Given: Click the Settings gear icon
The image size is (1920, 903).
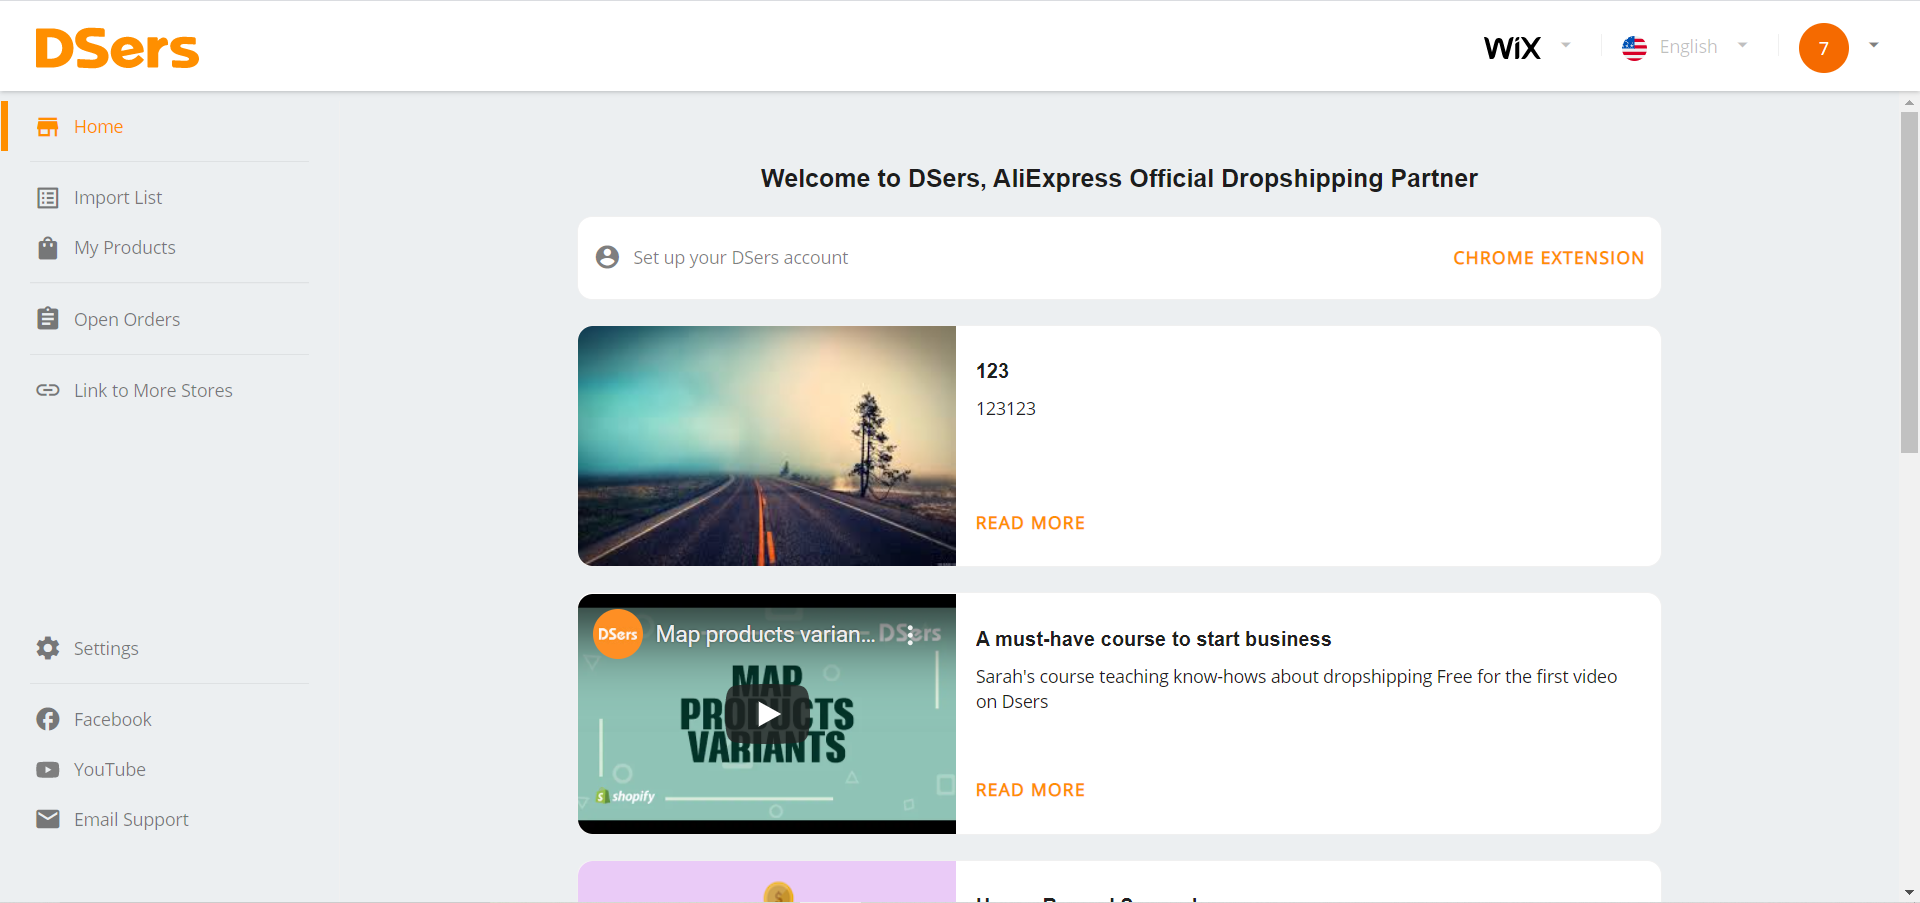Looking at the screenshot, I should (47, 648).
